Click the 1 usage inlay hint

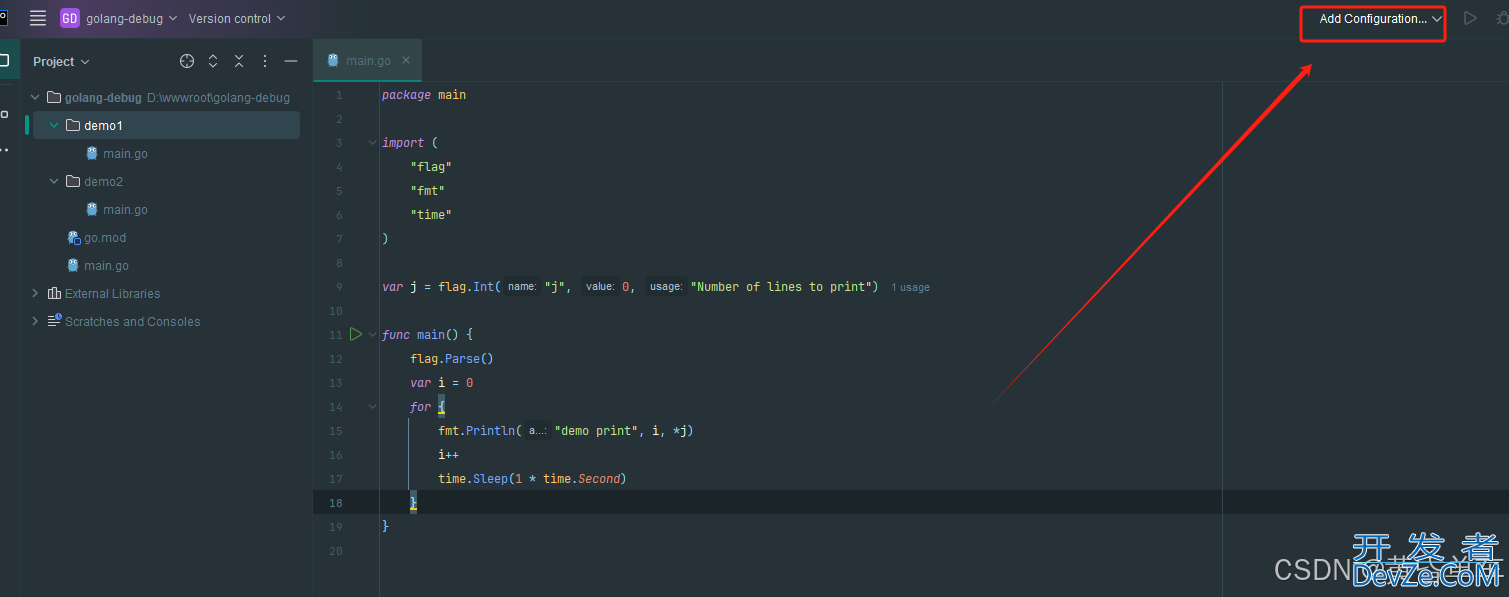click(910, 287)
